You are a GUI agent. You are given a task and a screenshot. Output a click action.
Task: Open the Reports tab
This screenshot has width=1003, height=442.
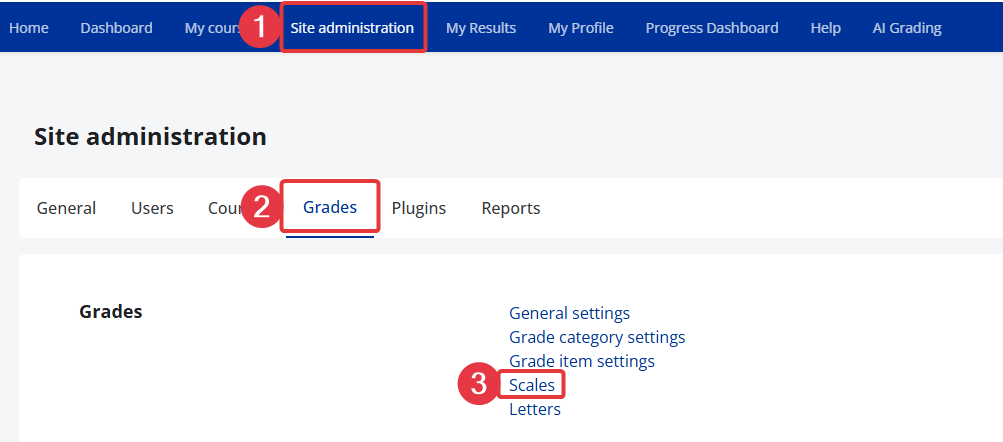pyautogui.click(x=510, y=208)
